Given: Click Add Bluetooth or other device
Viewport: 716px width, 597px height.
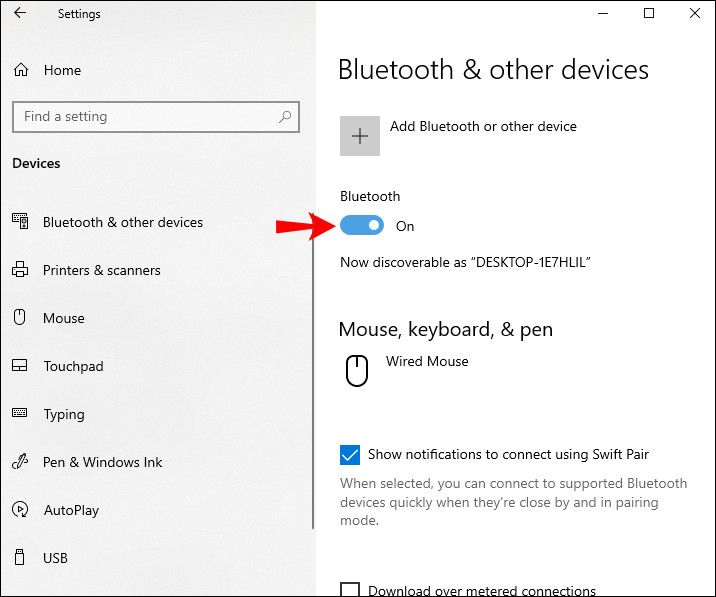Looking at the screenshot, I should [x=483, y=127].
